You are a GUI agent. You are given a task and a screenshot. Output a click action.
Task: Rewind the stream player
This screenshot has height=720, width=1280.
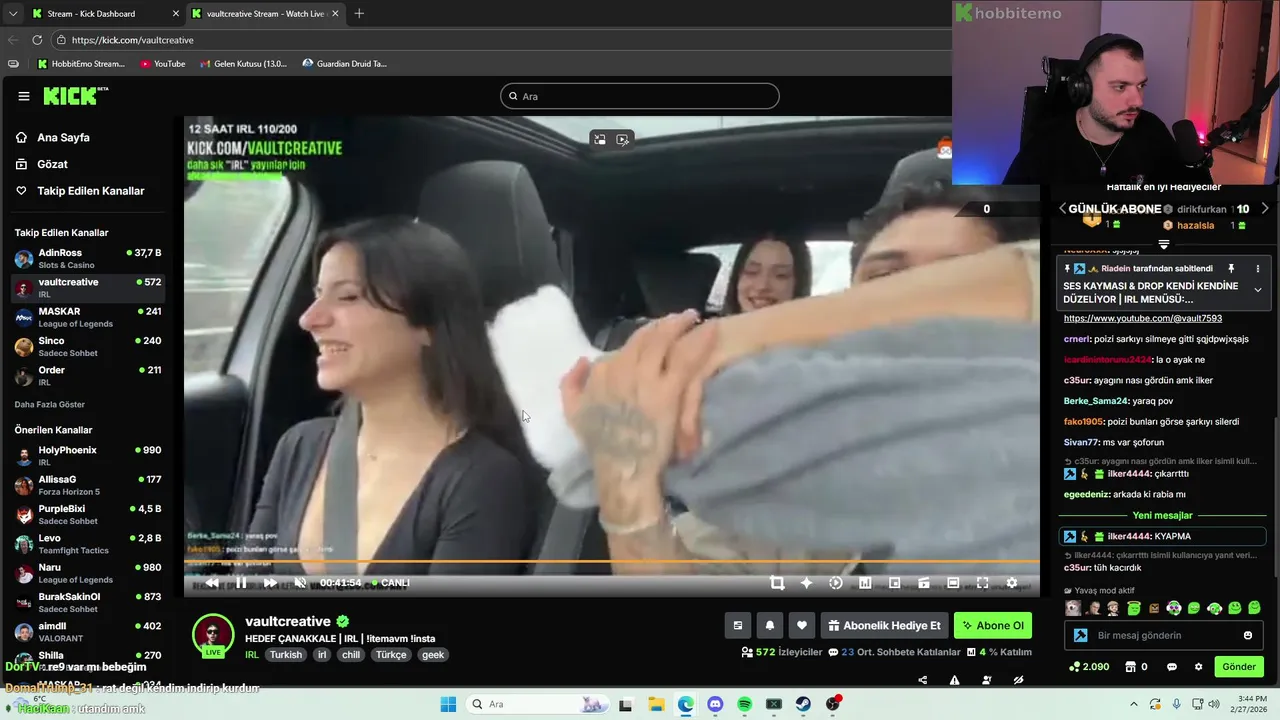(211, 583)
